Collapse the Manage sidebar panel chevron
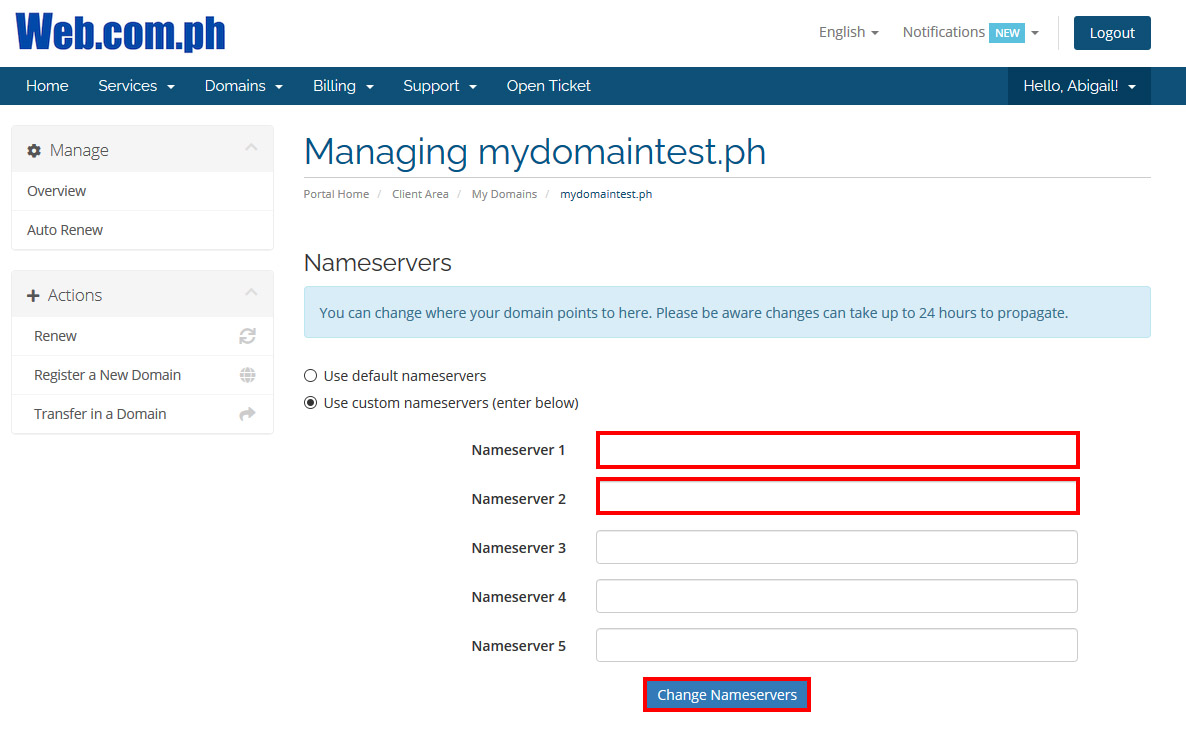Image resolution: width=1186 pixels, height=731 pixels. click(x=251, y=148)
